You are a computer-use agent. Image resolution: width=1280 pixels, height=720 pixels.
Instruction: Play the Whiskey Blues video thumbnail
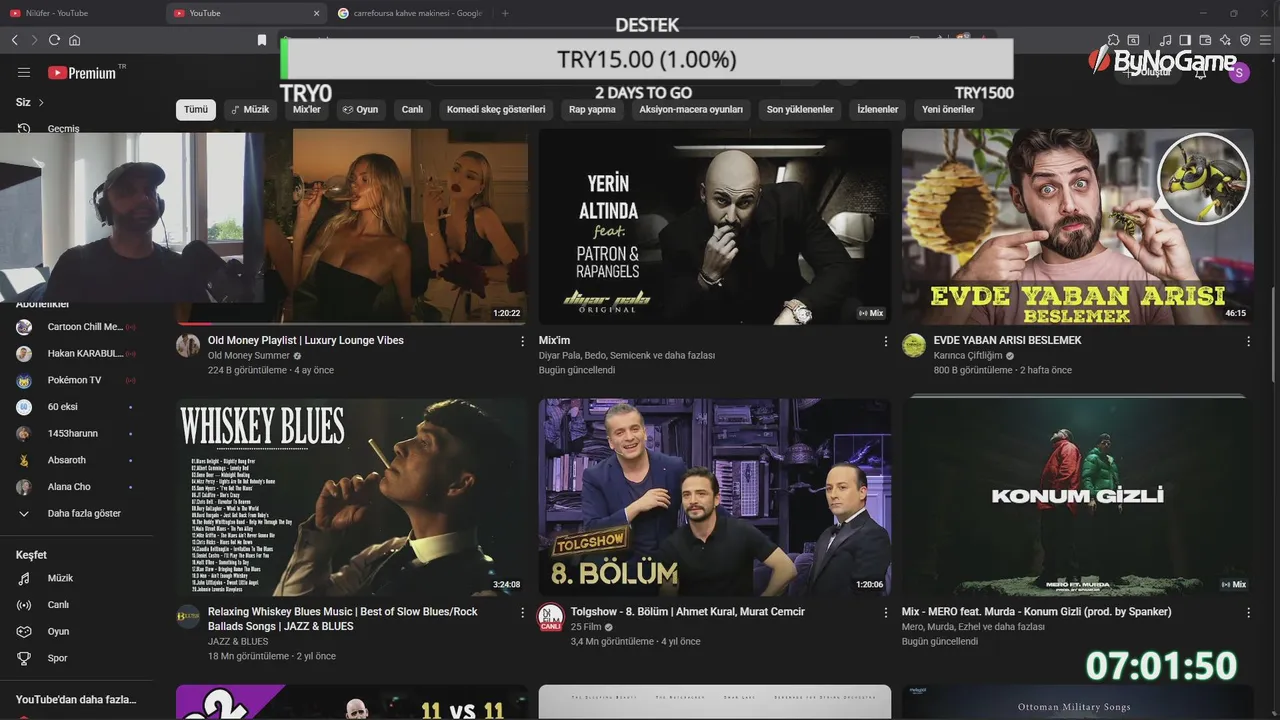coord(352,497)
